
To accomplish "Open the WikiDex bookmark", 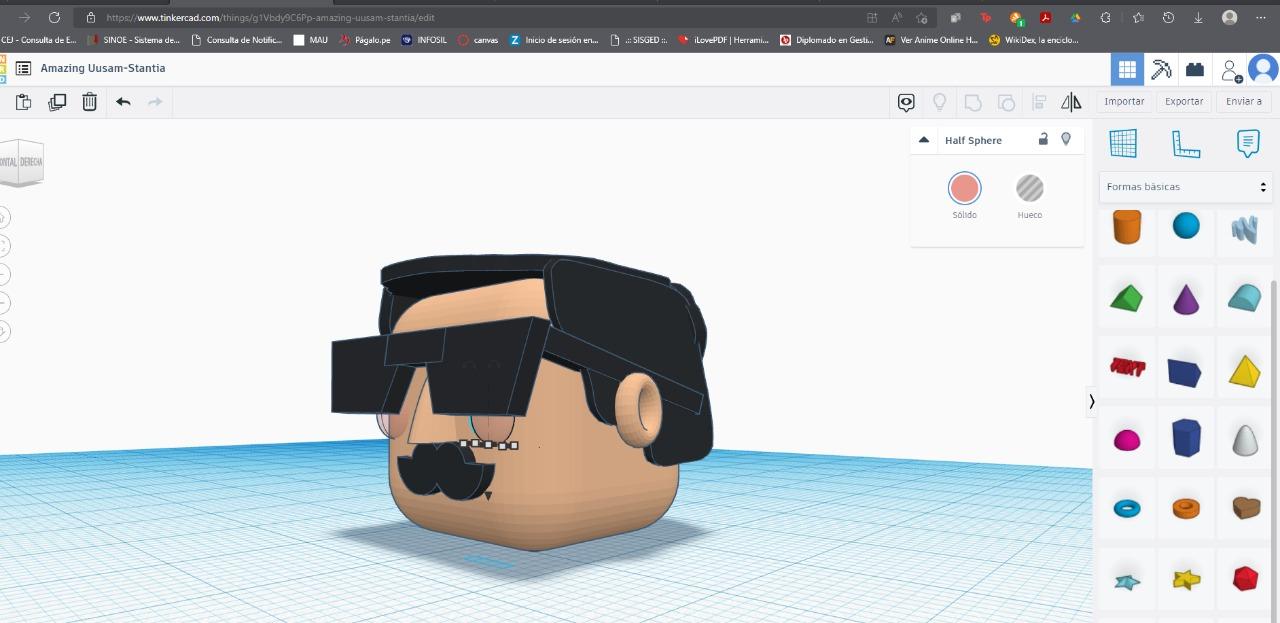I will click(x=1034, y=40).
